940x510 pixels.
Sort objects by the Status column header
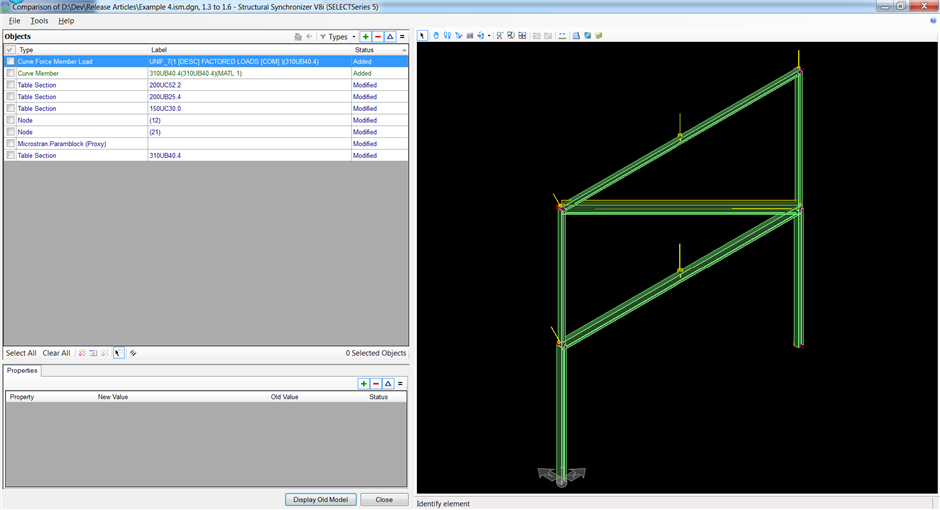tap(364, 50)
